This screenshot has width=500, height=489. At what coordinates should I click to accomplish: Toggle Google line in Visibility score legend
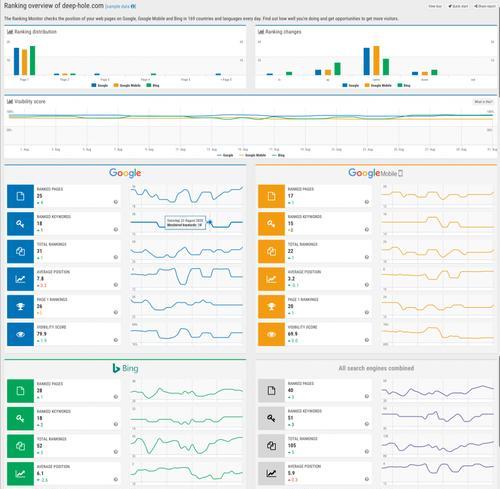click(x=225, y=155)
